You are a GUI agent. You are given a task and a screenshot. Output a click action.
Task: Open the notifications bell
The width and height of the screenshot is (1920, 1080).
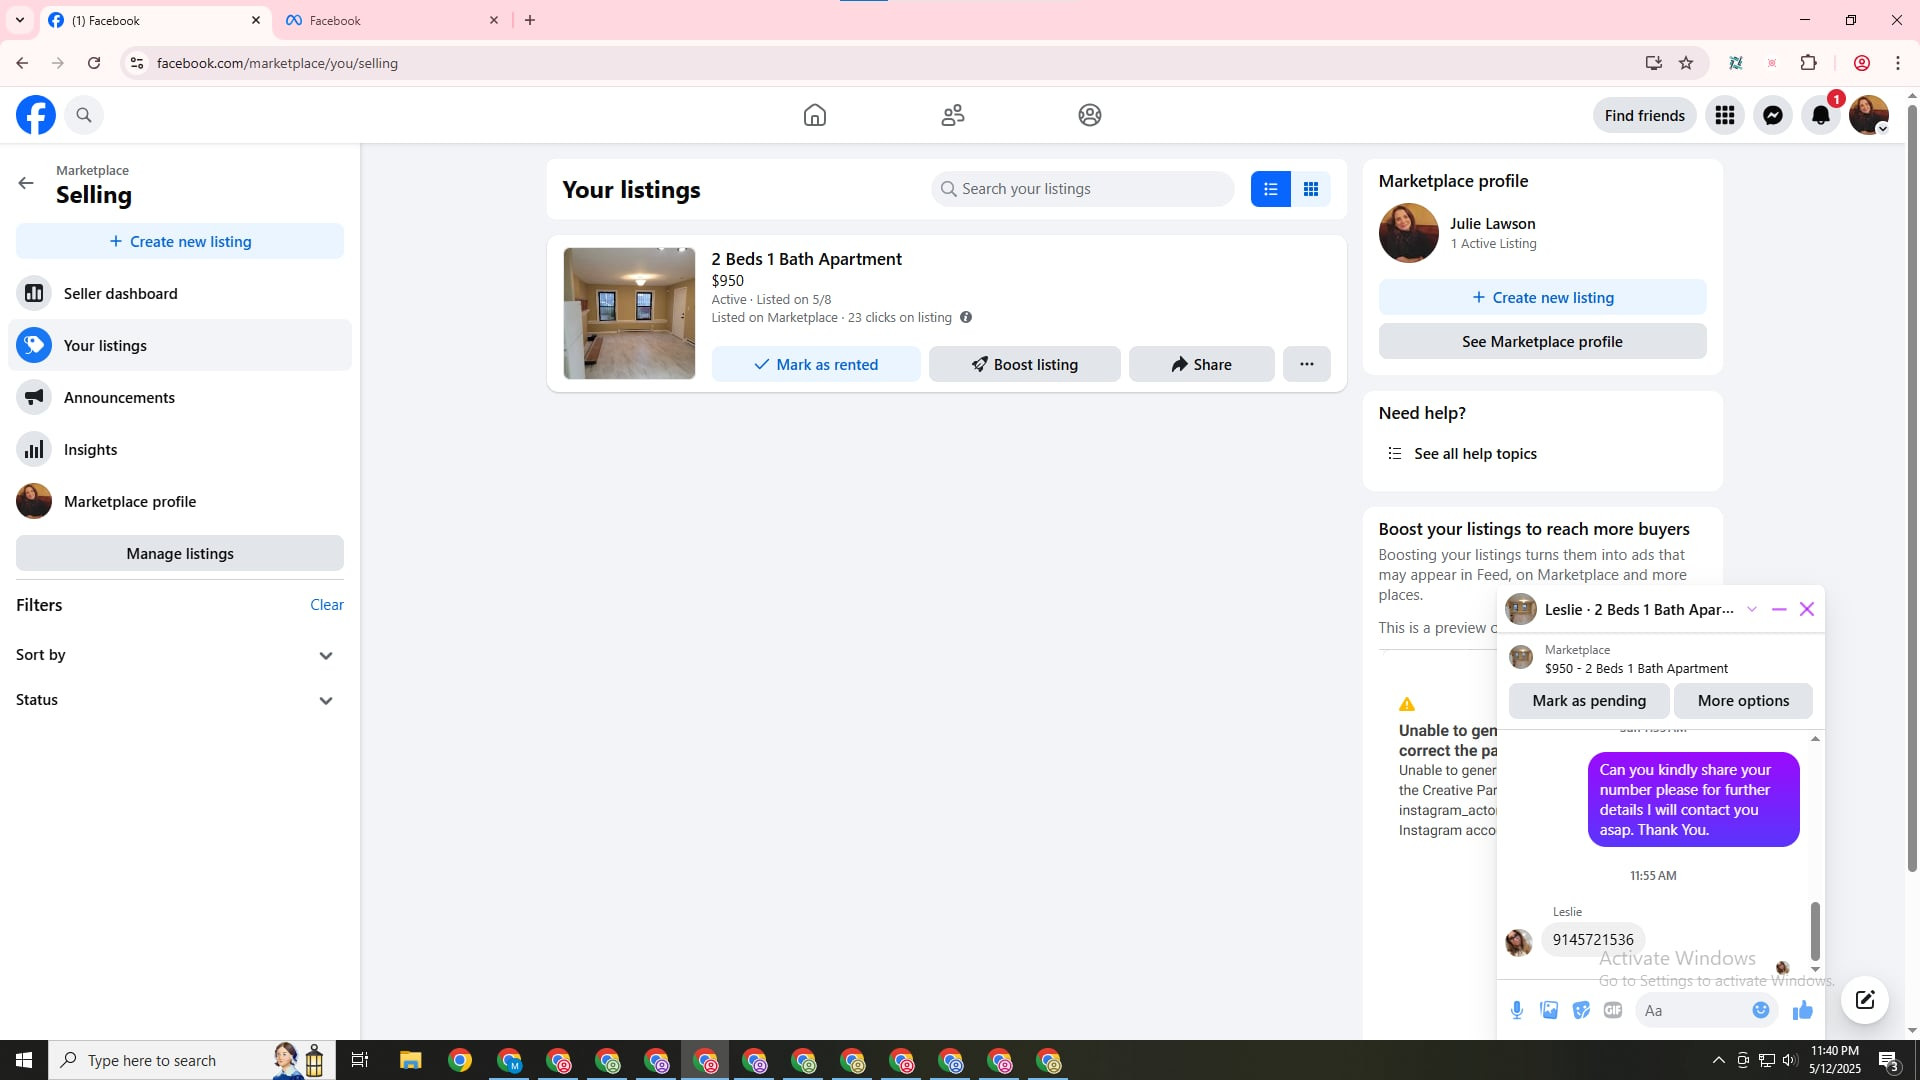click(x=1821, y=115)
